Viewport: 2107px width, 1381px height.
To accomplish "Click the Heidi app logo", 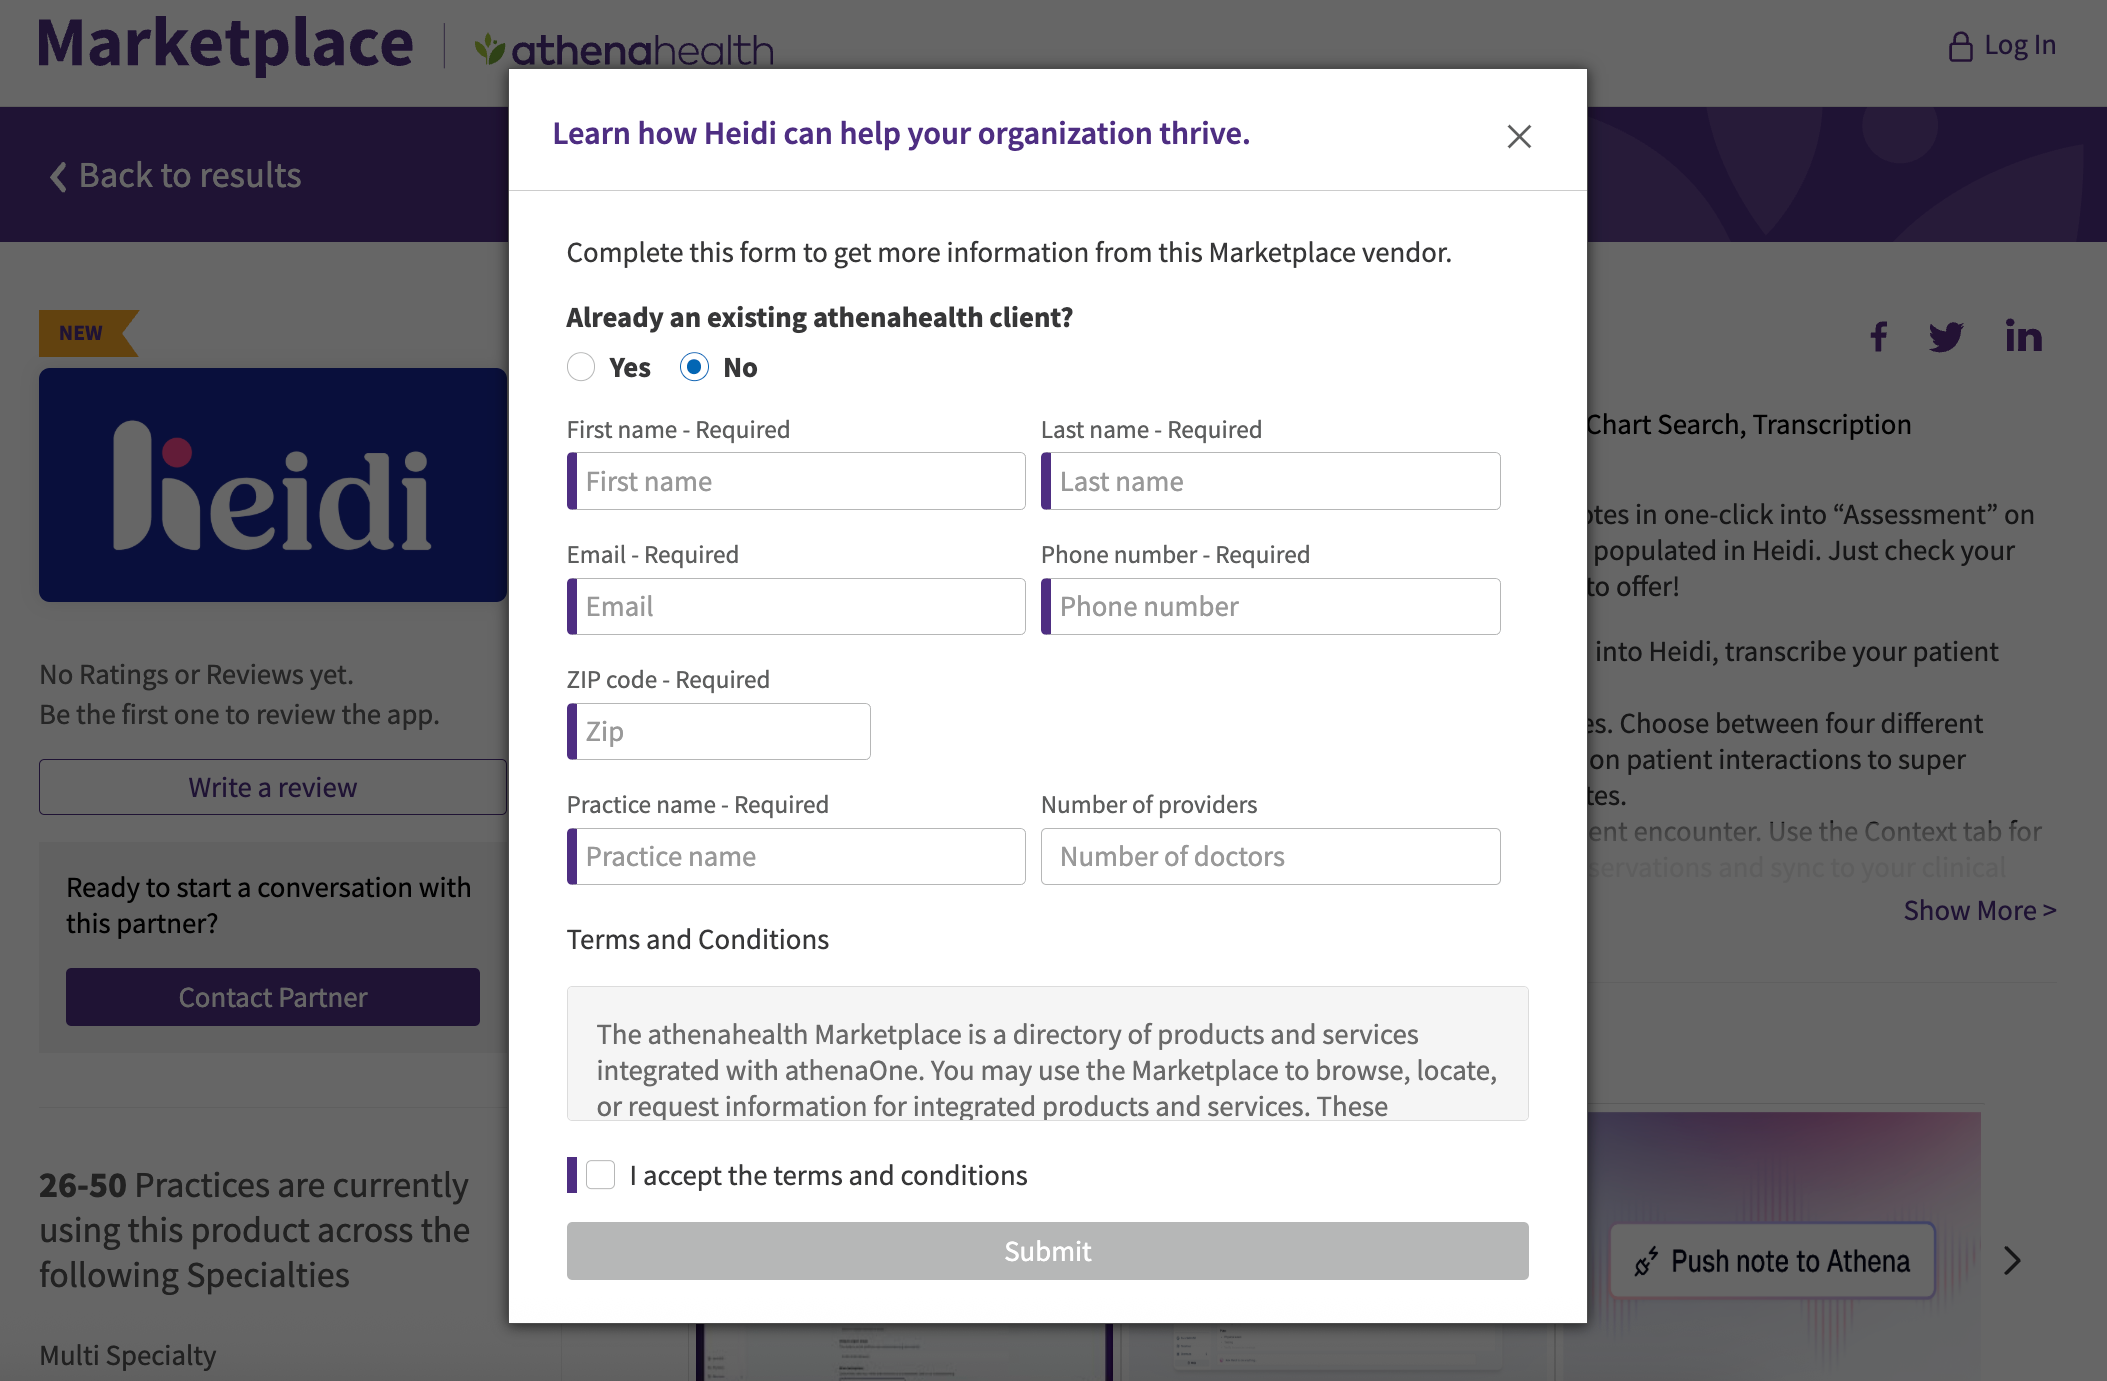I will point(273,485).
